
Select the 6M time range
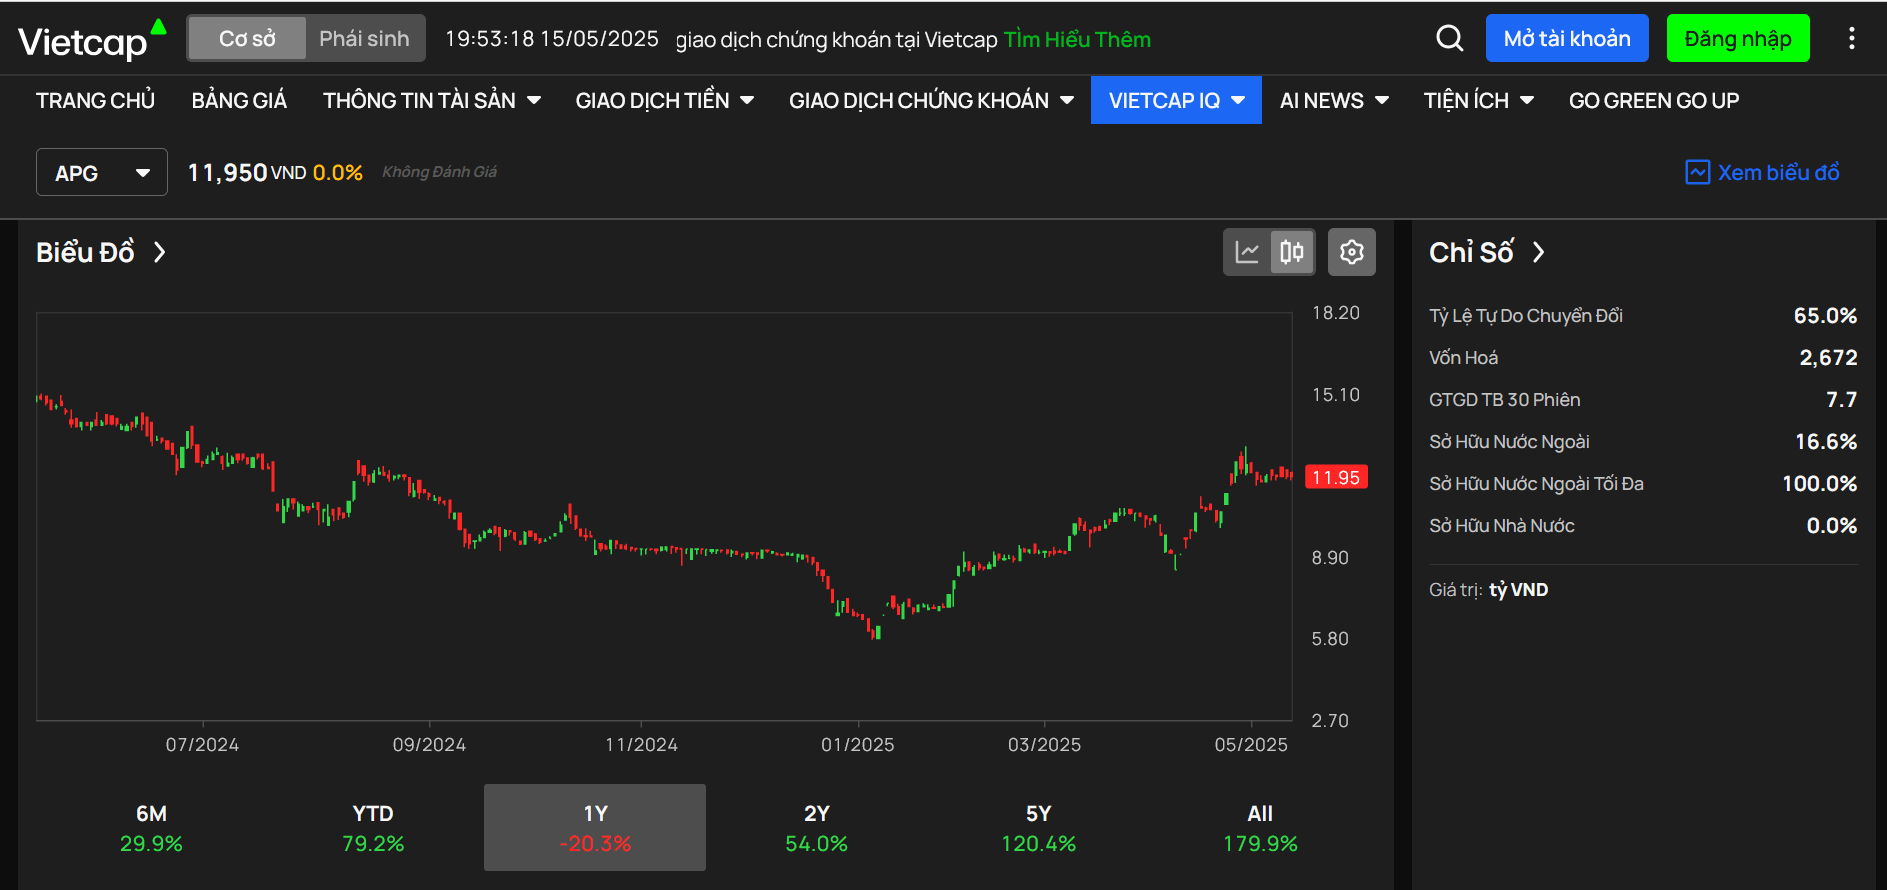coord(151,827)
